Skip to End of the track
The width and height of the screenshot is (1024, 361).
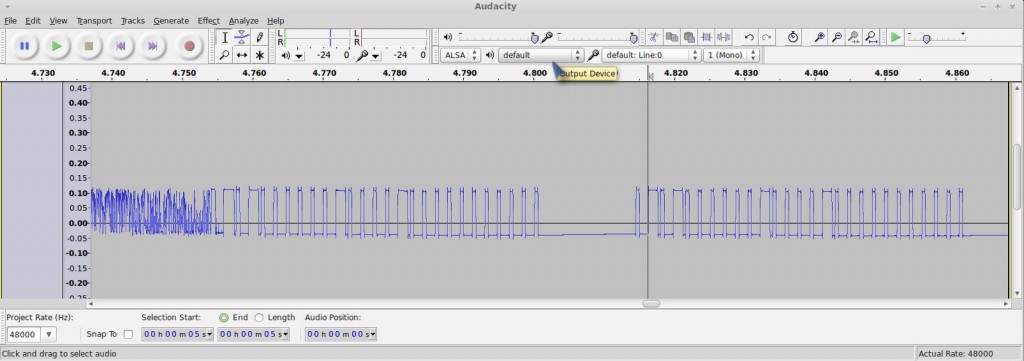coord(153,46)
